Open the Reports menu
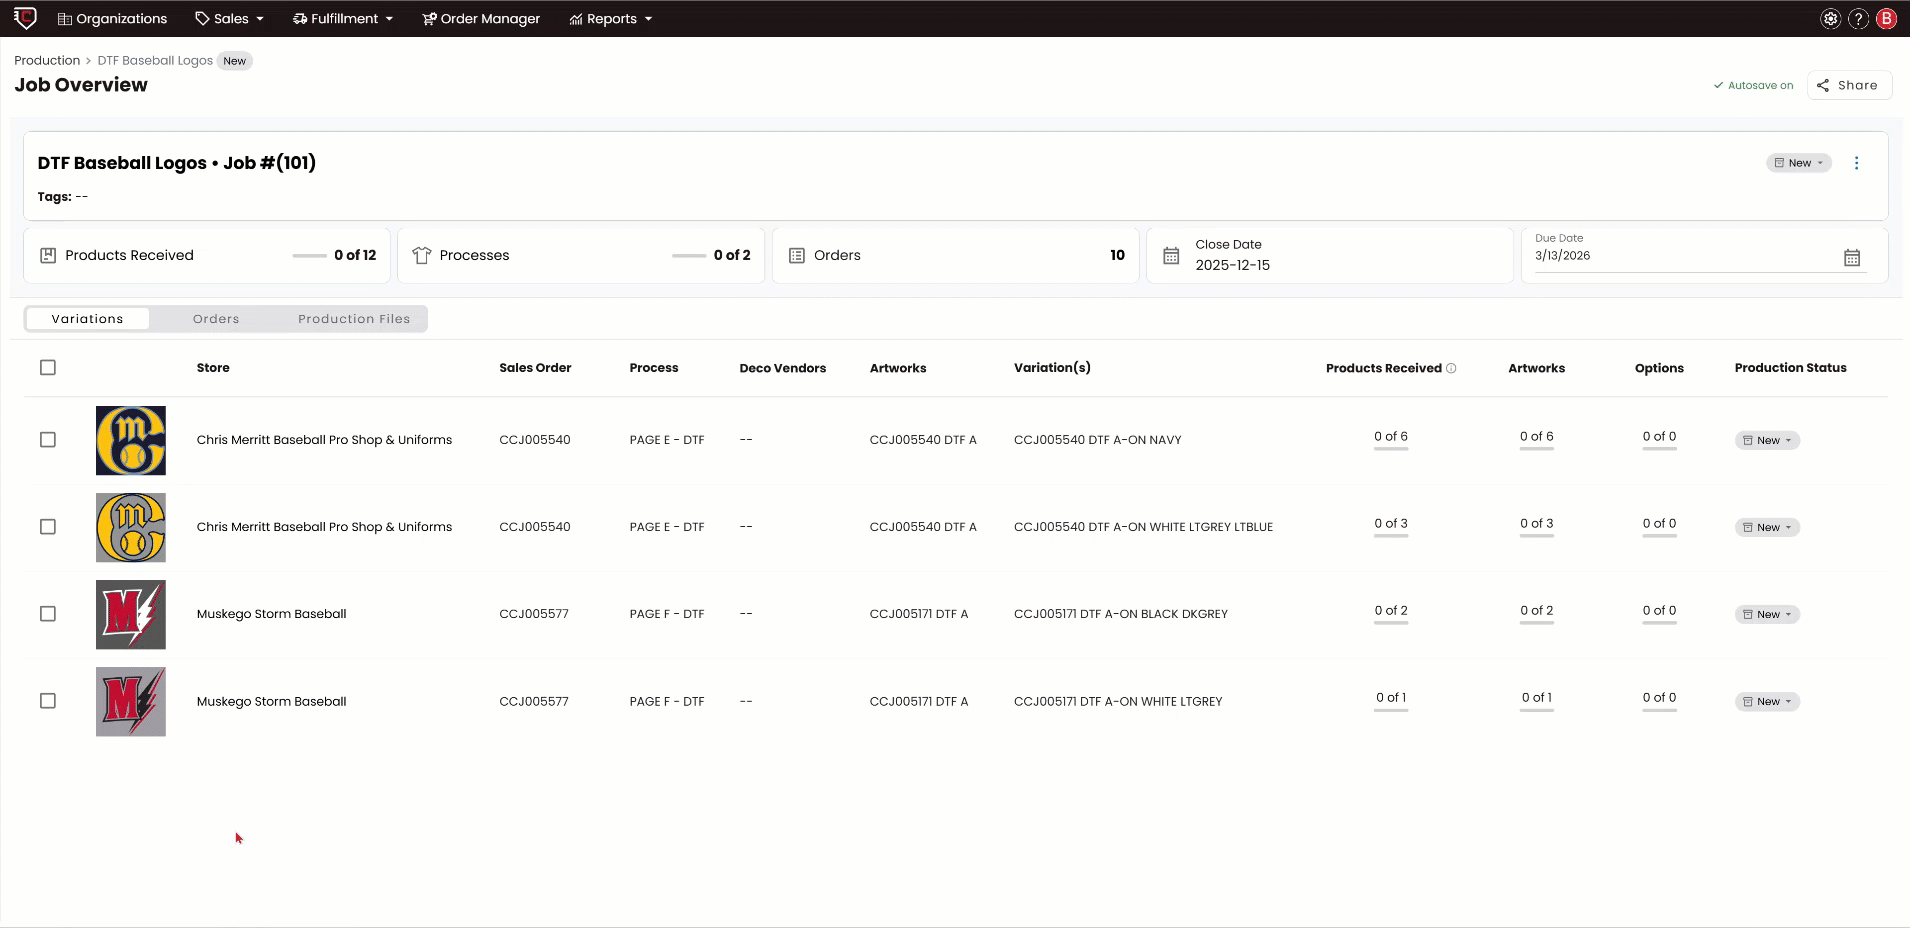Screen dimensions: 1910x928 point(610,18)
